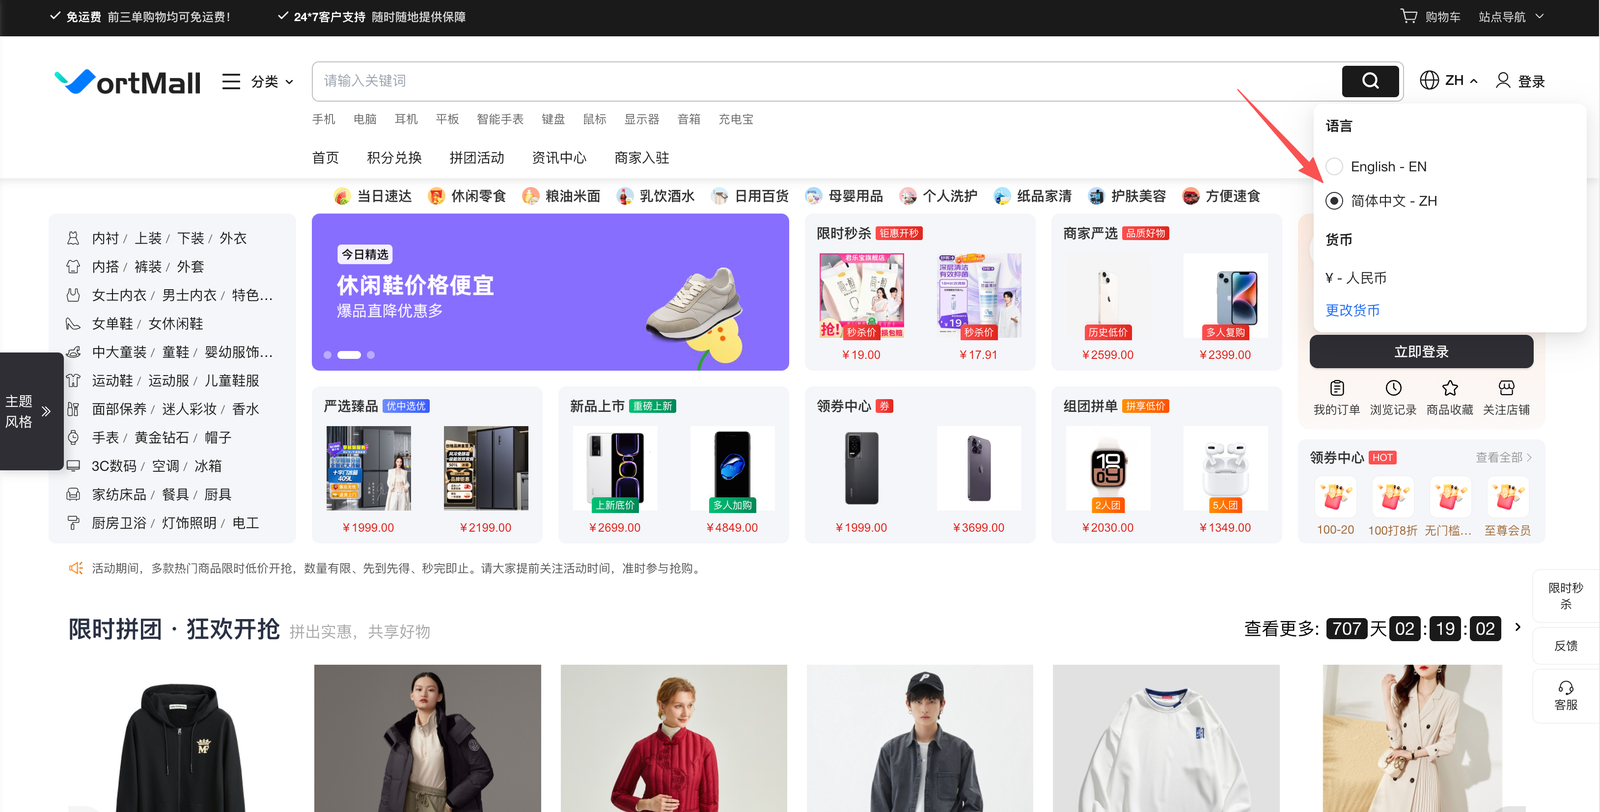This screenshot has width=1600, height=812.
Task: Open My Orders icon shortcut
Action: (x=1336, y=388)
